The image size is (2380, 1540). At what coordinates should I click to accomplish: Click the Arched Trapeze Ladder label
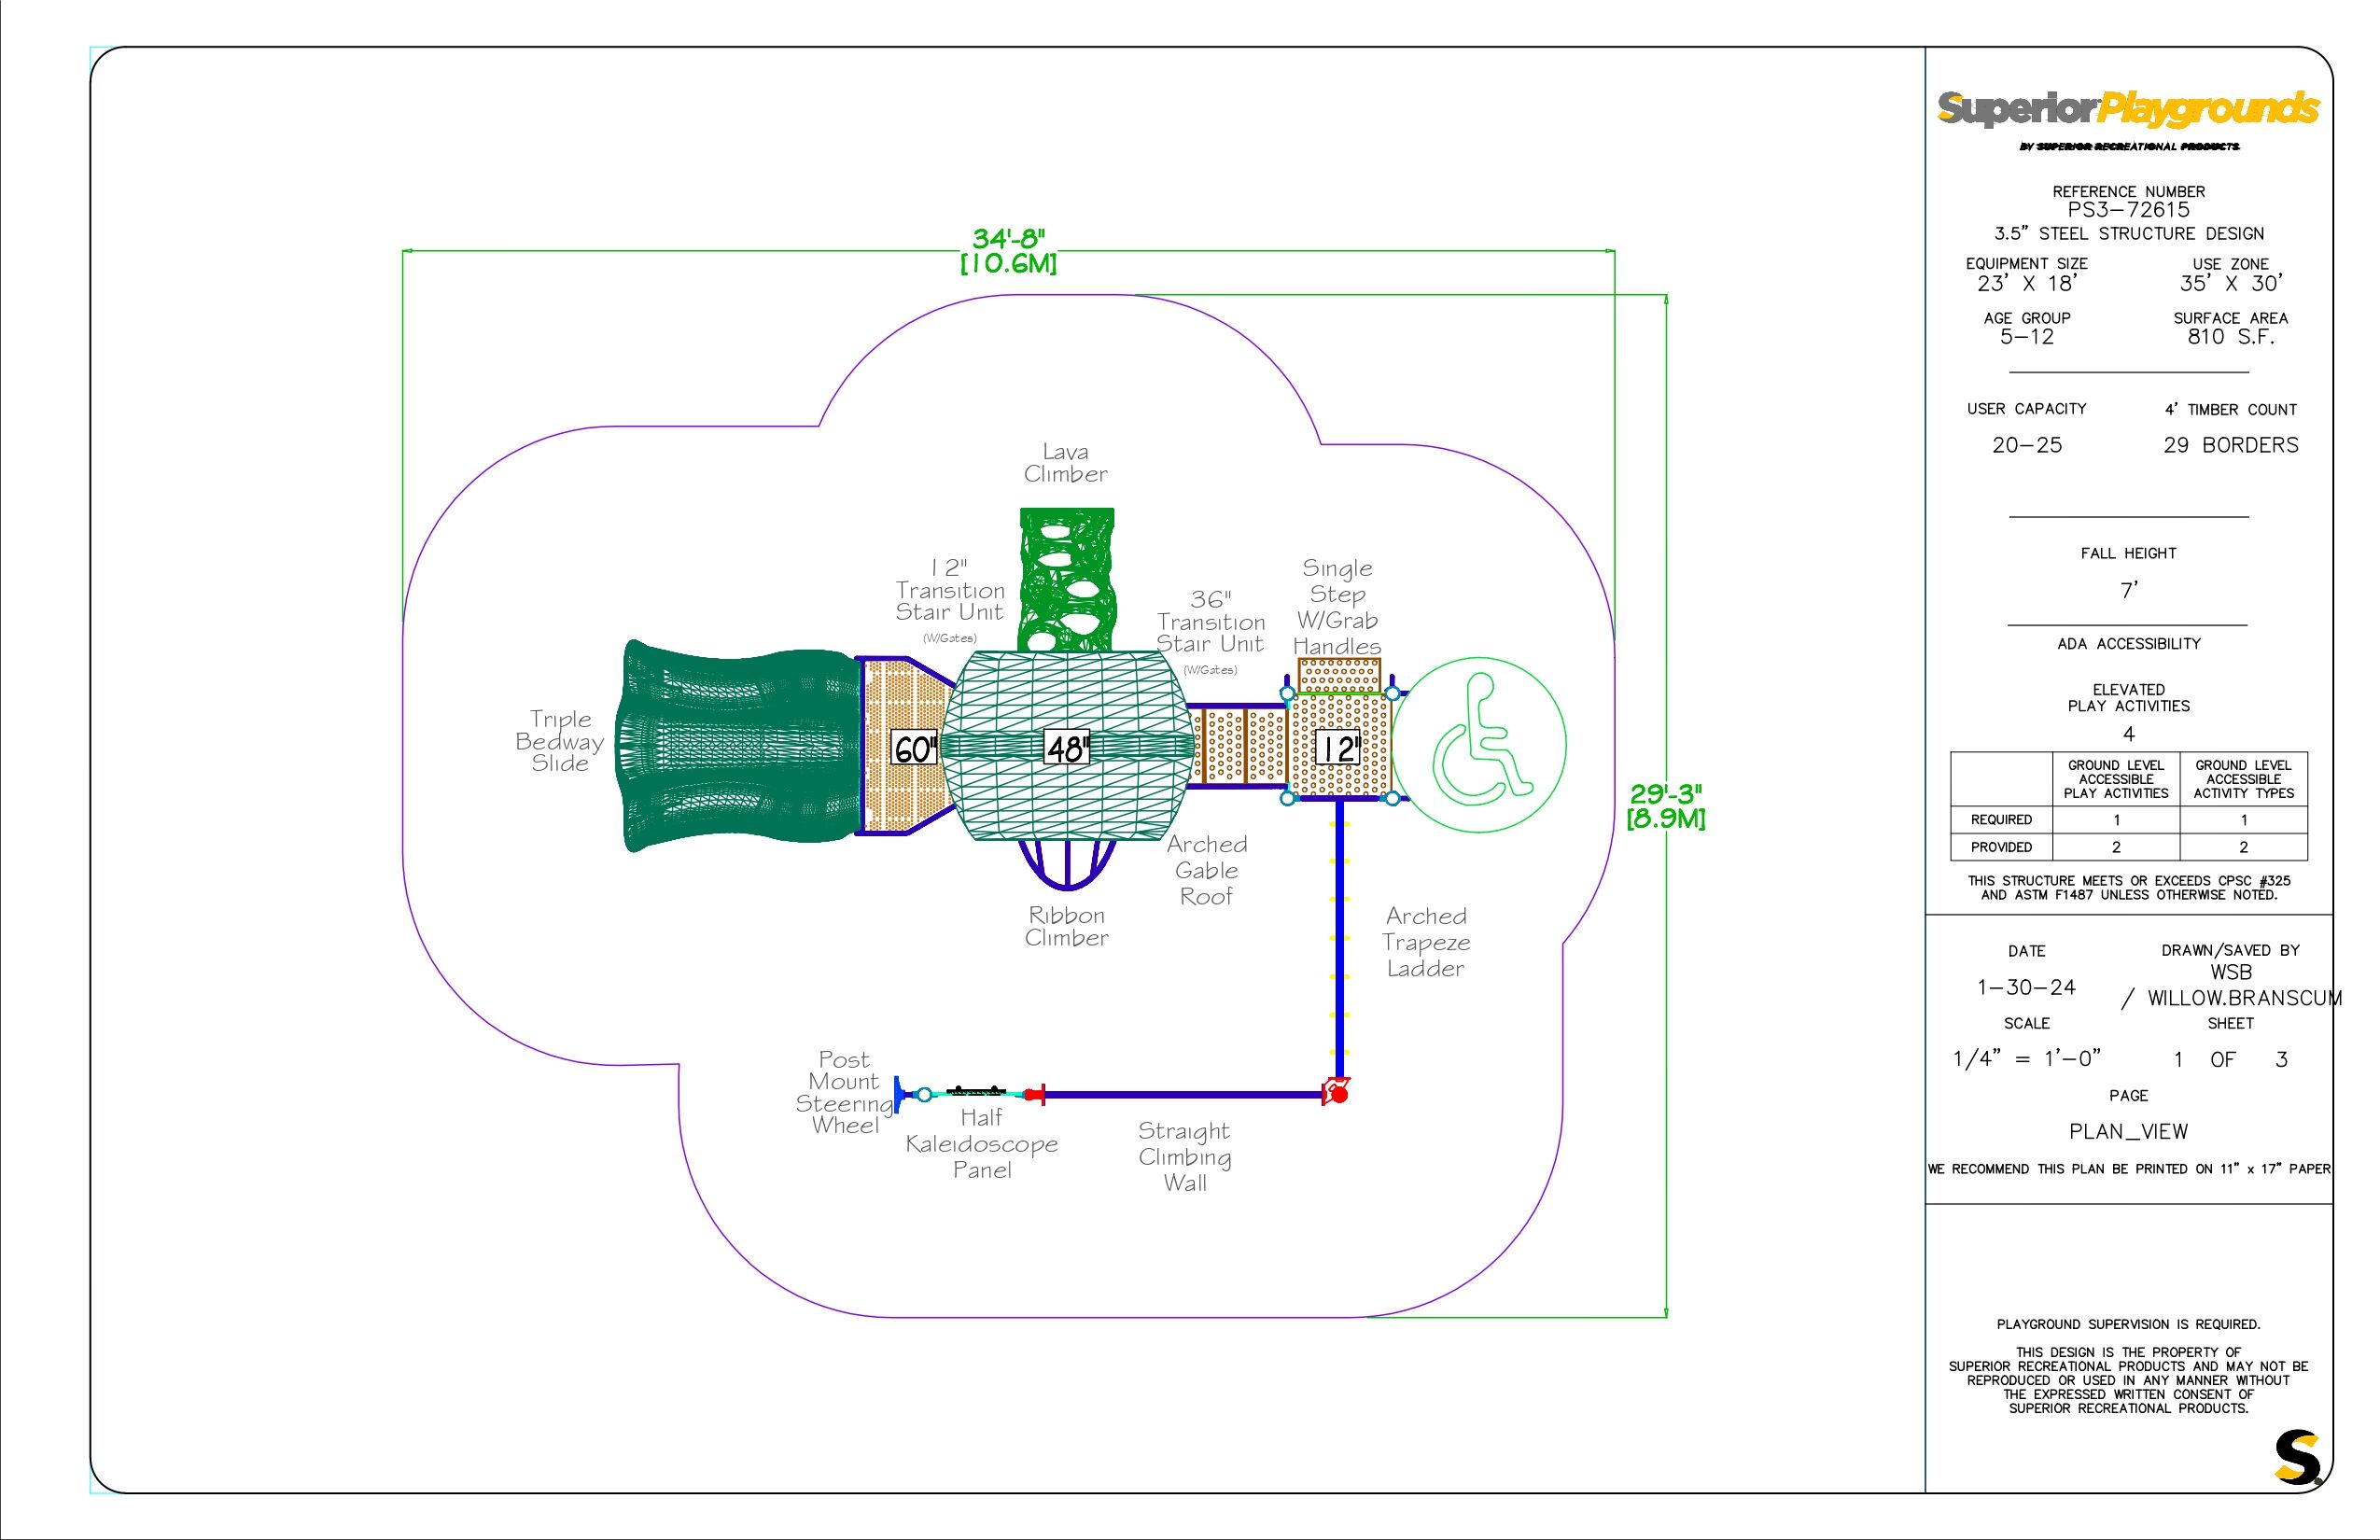pos(1425,942)
